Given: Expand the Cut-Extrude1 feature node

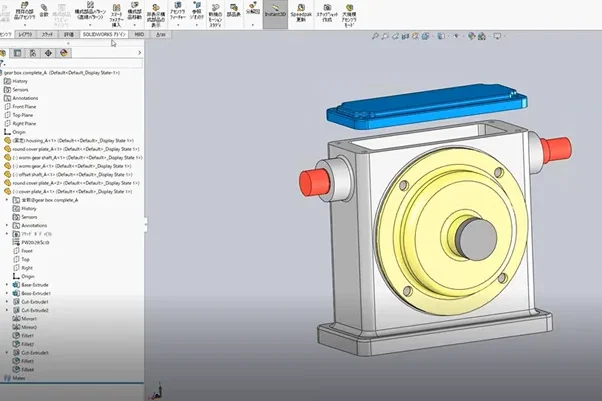Looking at the screenshot, I should pyautogui.click(x=7, y=301).
